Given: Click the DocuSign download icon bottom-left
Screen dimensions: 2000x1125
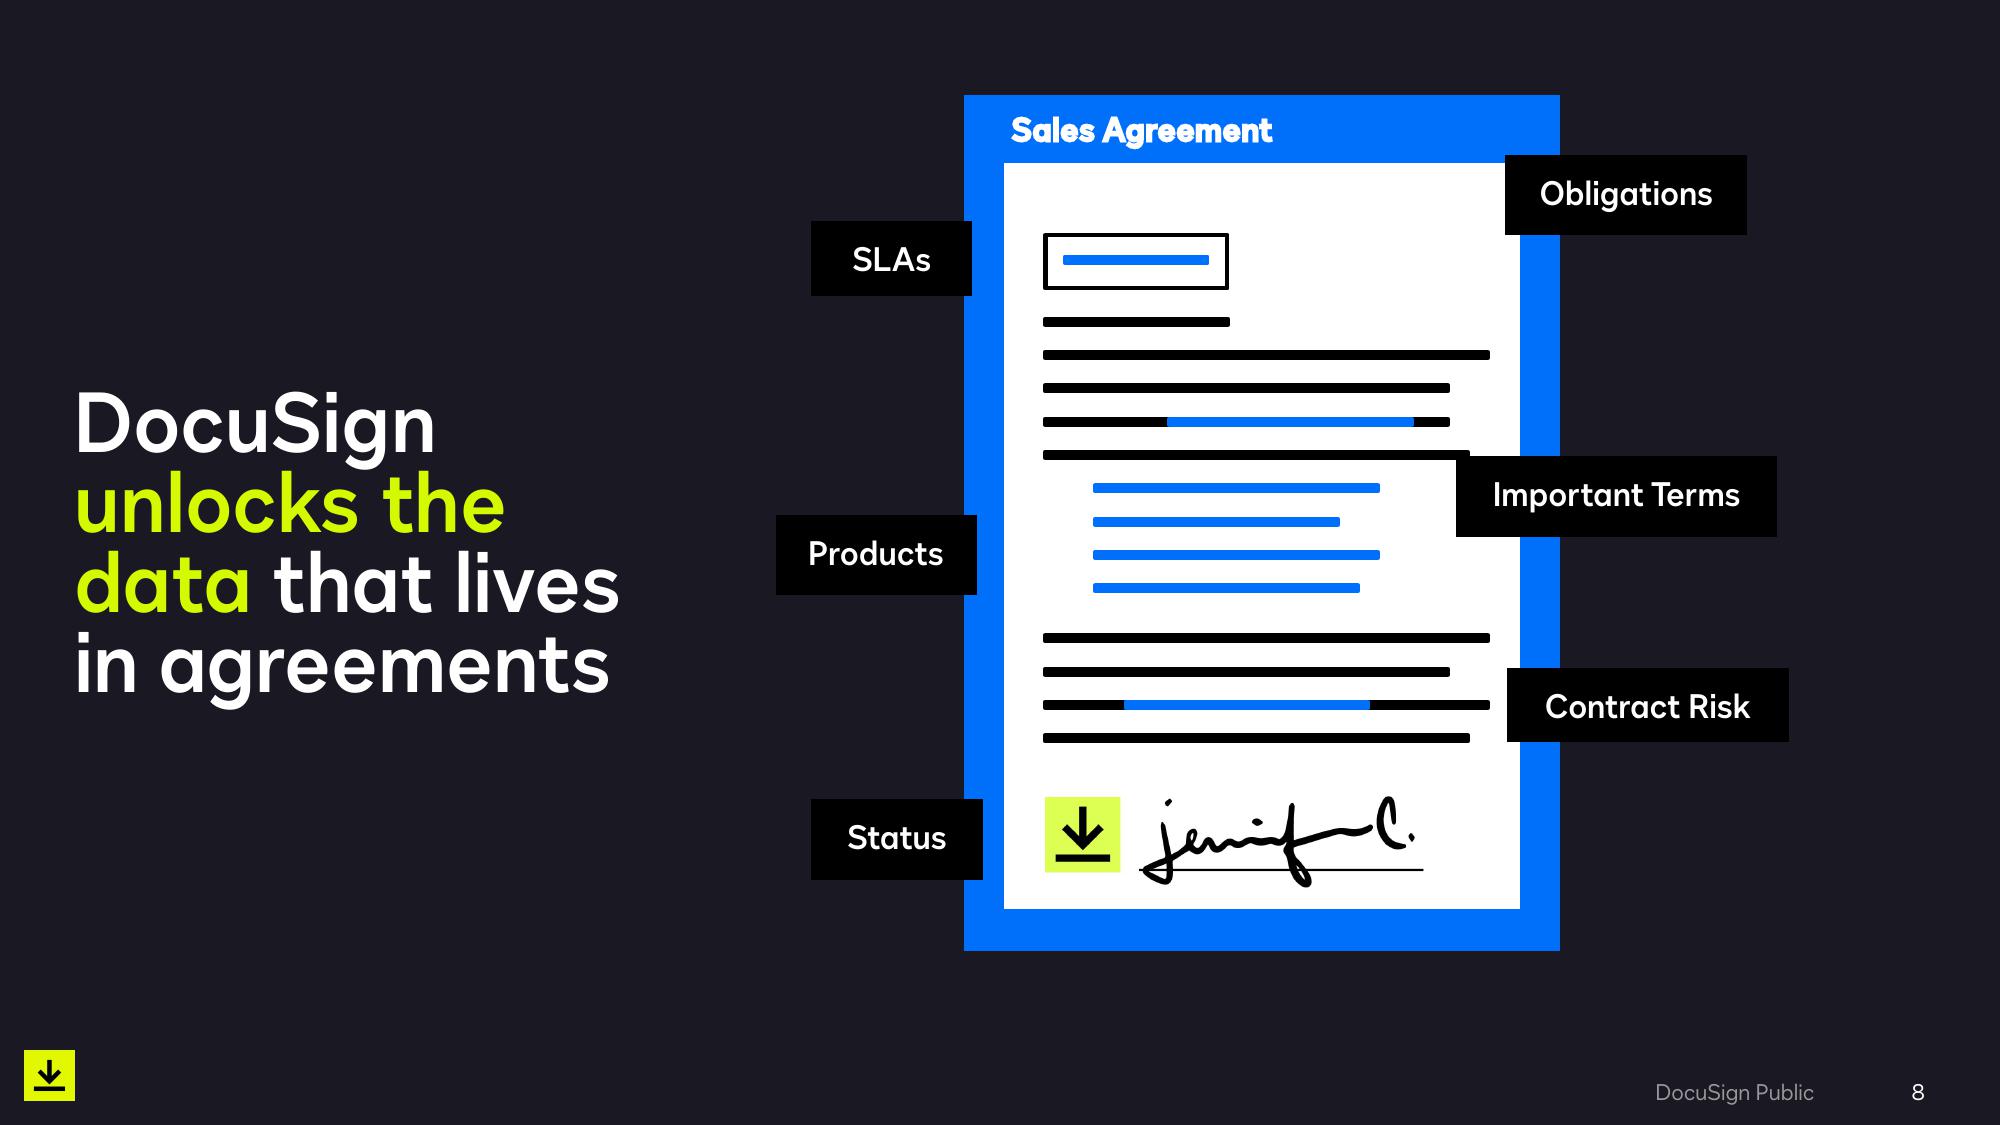Looking at the screenshot, I should (49, 1074).
